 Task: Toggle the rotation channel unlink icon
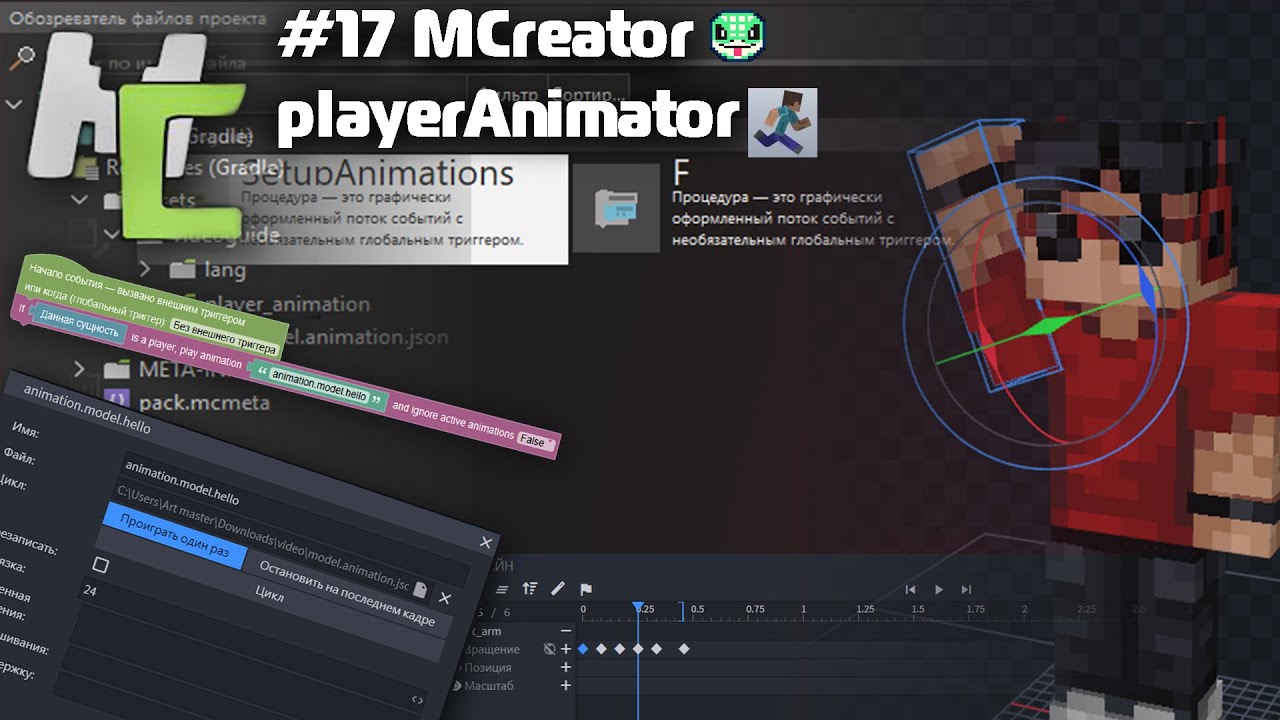pos(548,649)
